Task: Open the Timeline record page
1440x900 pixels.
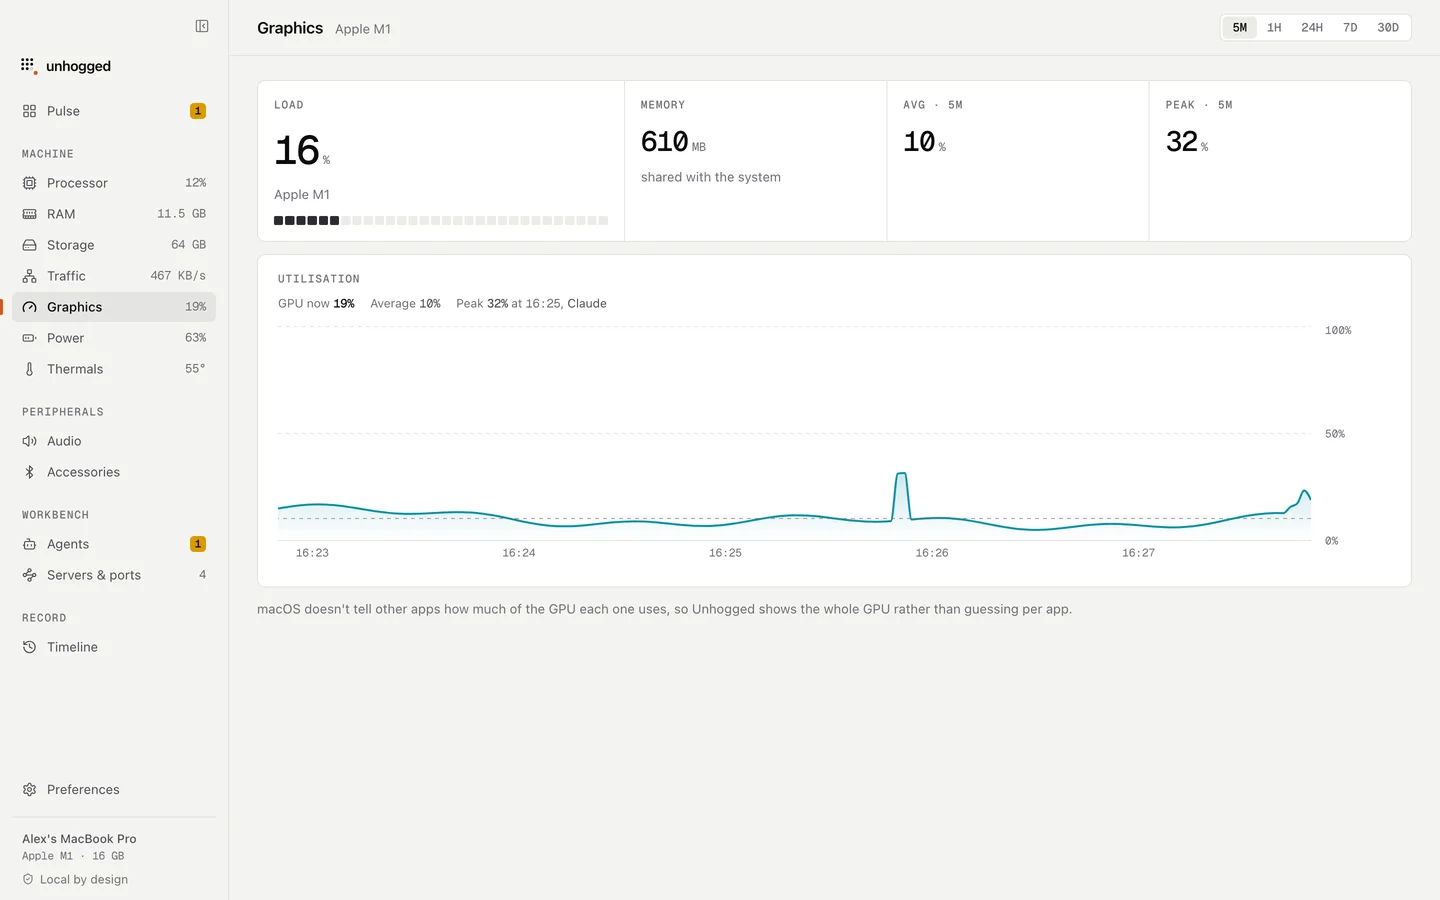Action: [114, 647]
